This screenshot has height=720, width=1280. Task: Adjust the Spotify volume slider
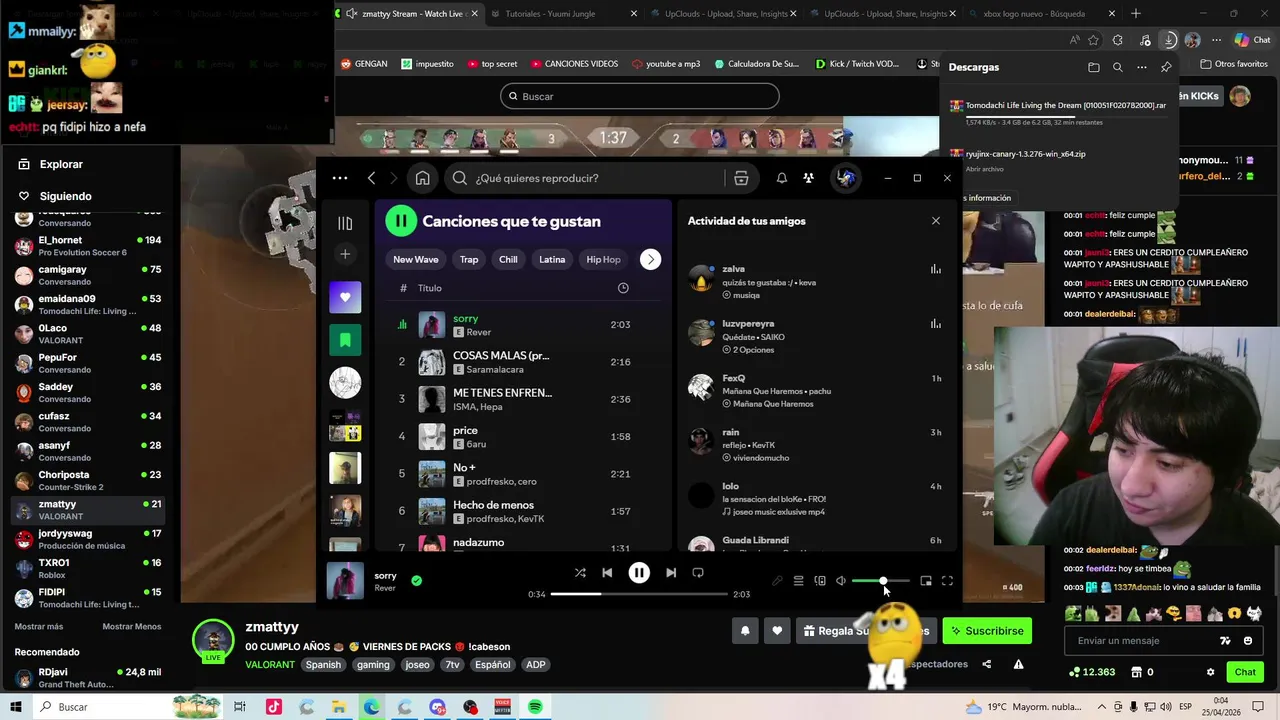pyautogui.click(x=880, y=581)
